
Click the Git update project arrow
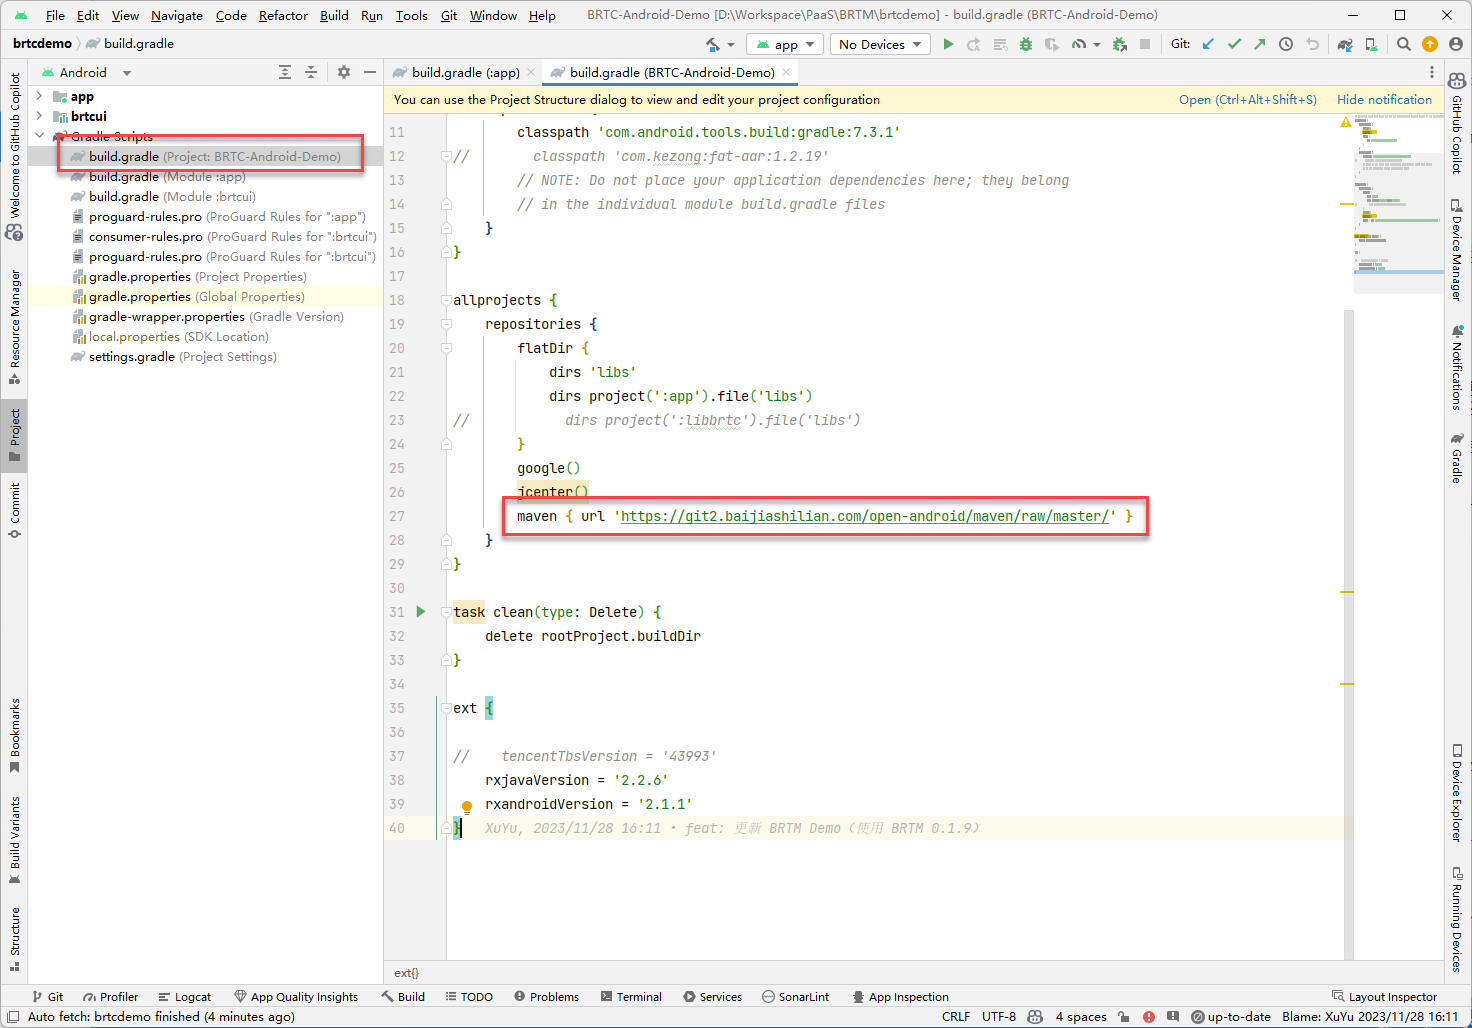point(1208,44)
